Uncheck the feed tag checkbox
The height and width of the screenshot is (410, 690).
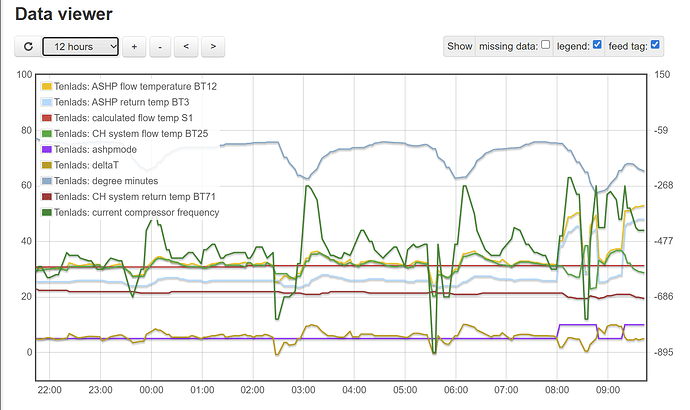click(x=655, y=45)
